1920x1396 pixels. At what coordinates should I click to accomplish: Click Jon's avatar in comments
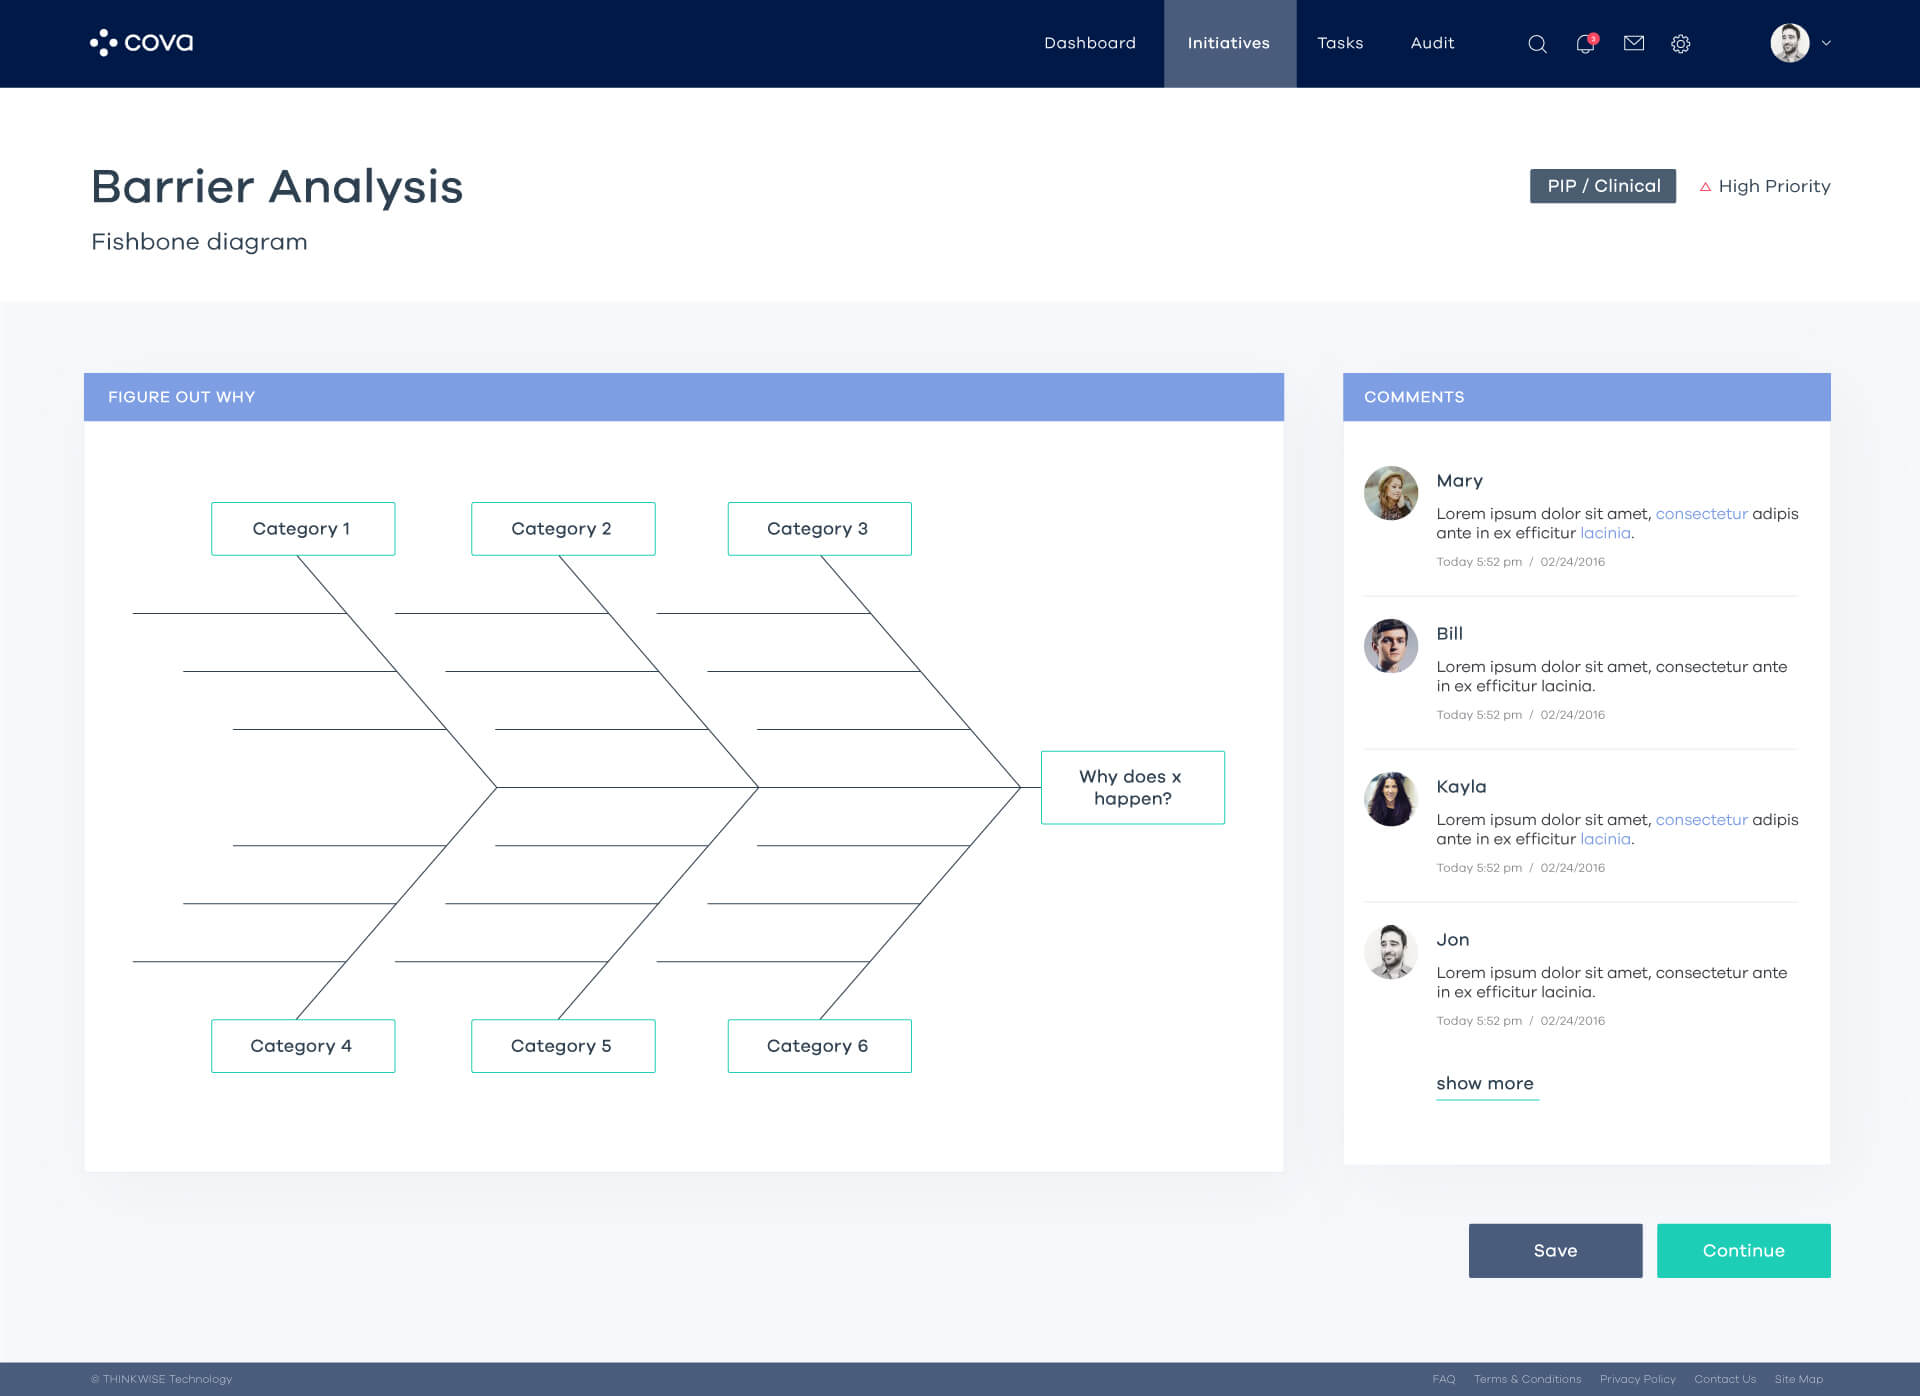pyautogui.click(x=1390, y=951)
